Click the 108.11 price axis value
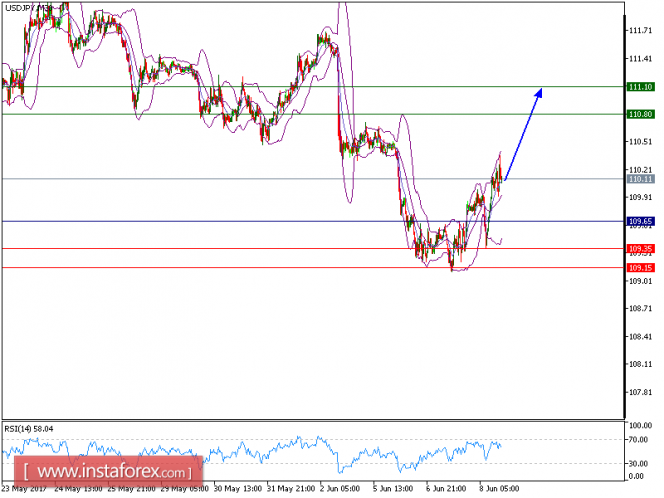664x498 pixels. [x=640, y=365]
